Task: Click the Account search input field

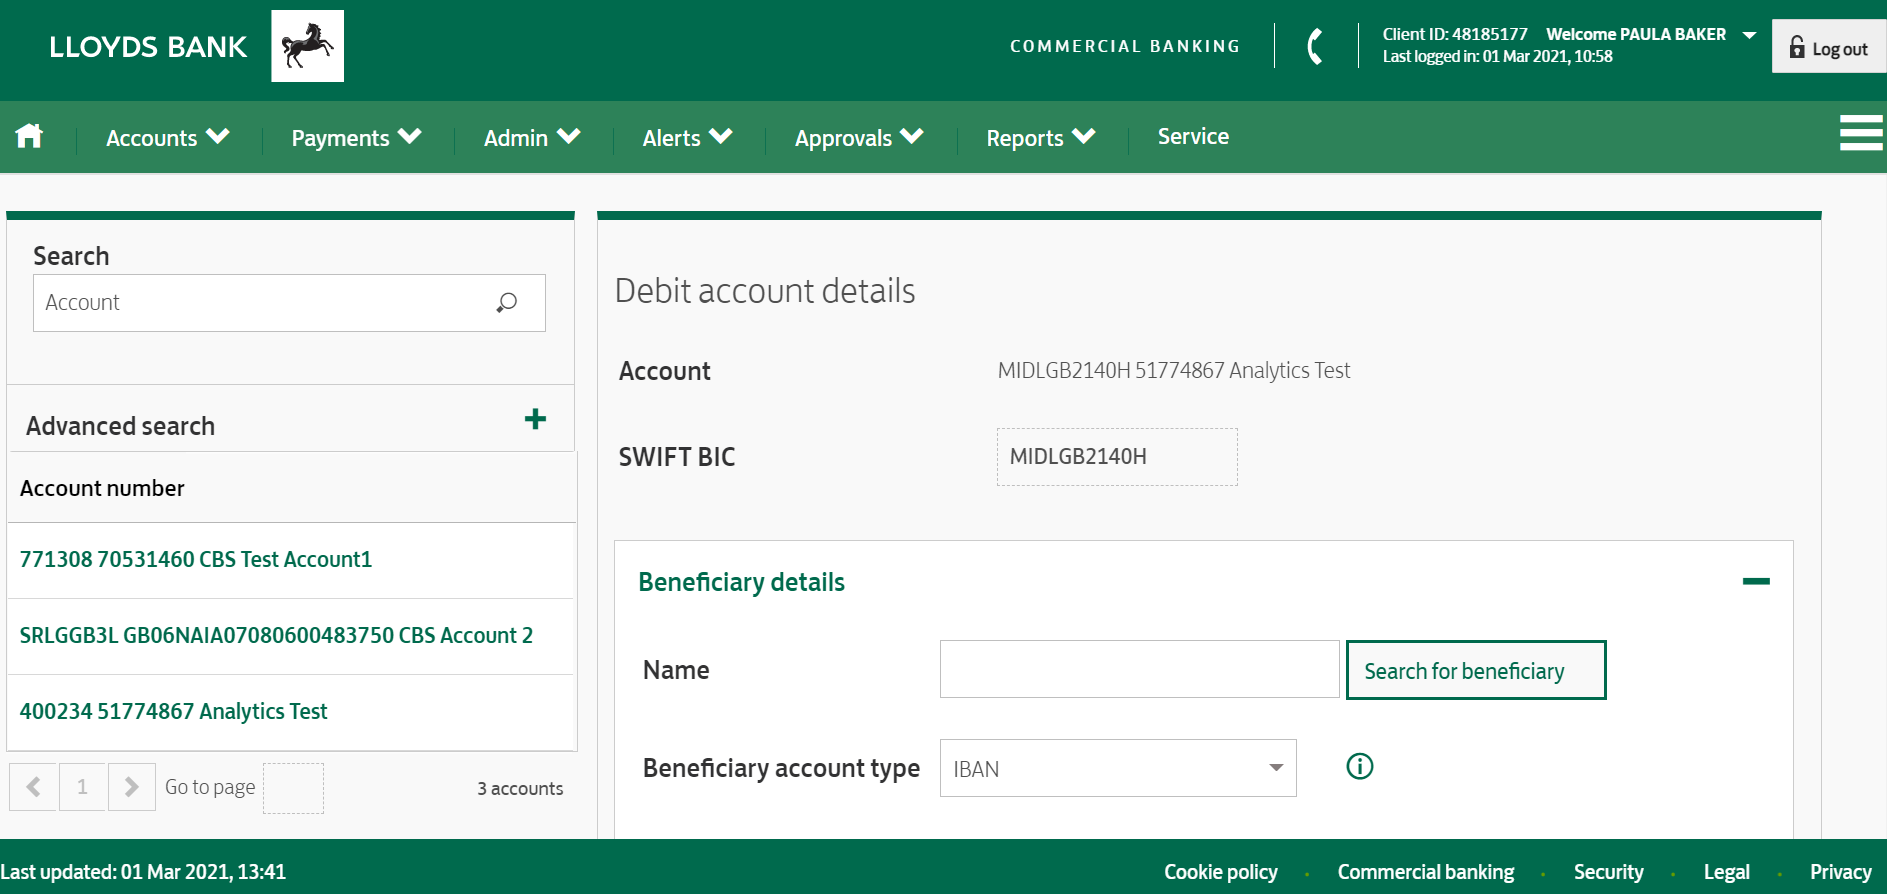Action: click(289, 303)
